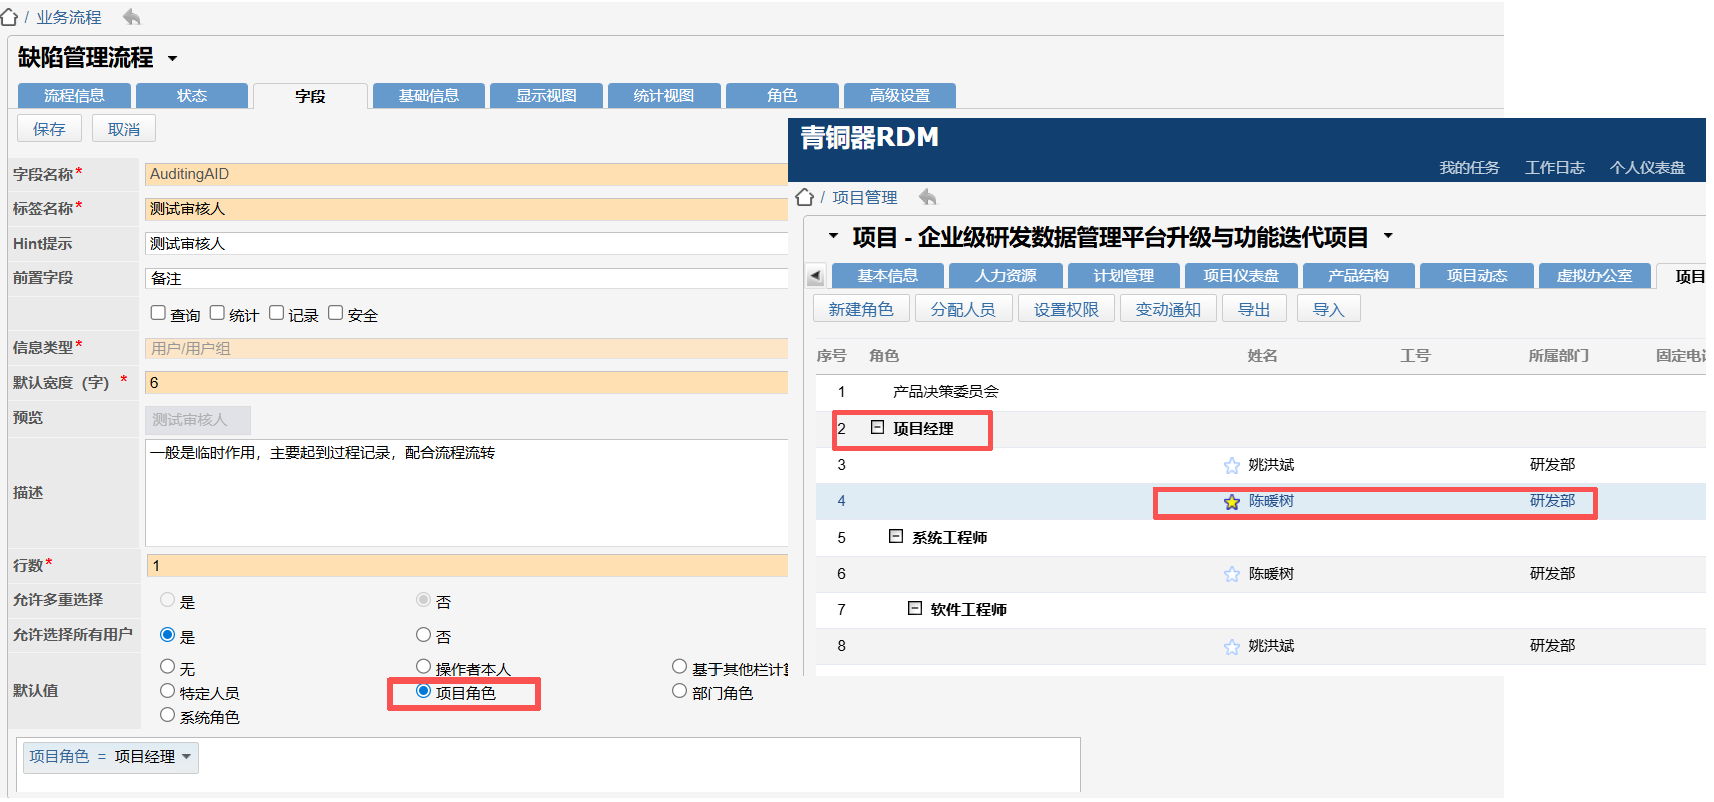1714x802 pixels.
Task: Click the home icon before 业务流程
Action: (9, 17)
